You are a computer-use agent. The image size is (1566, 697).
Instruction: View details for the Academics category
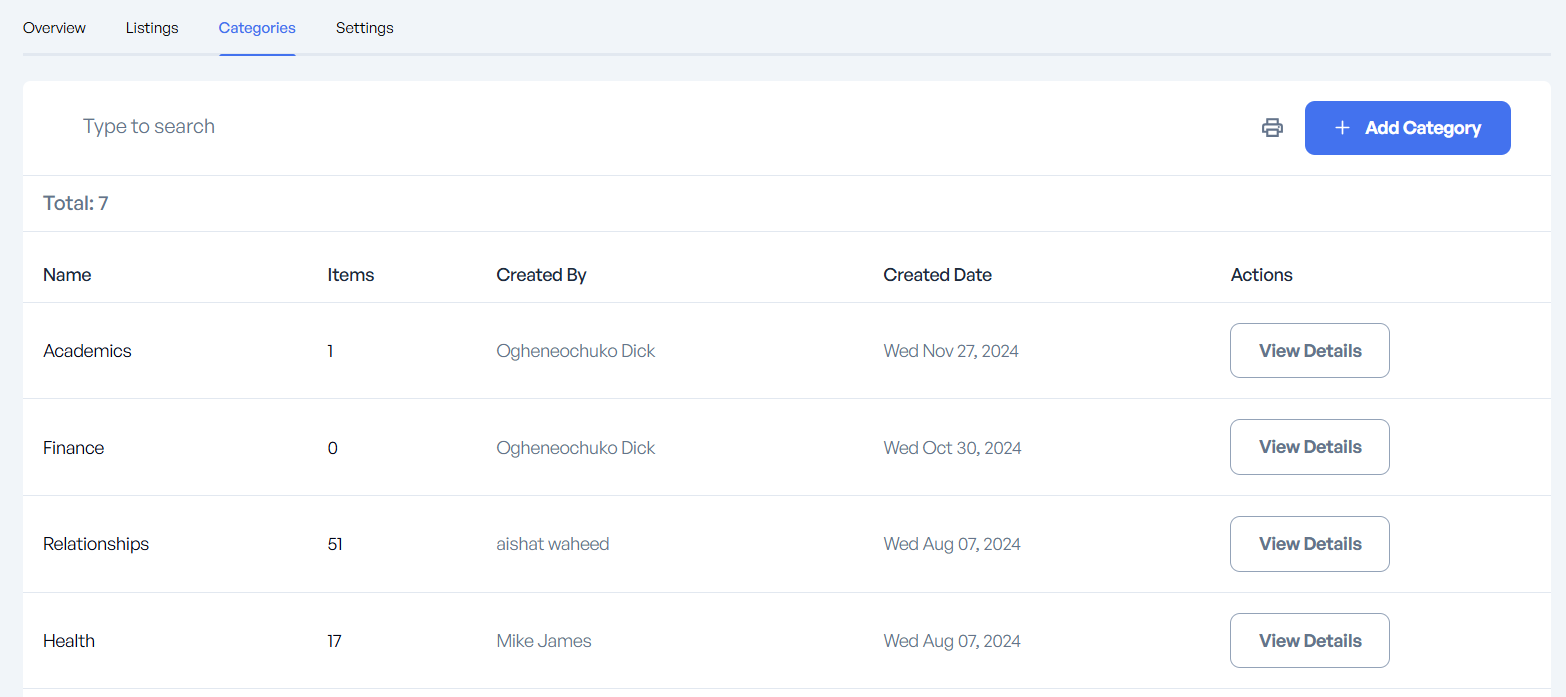[1309, 351]
